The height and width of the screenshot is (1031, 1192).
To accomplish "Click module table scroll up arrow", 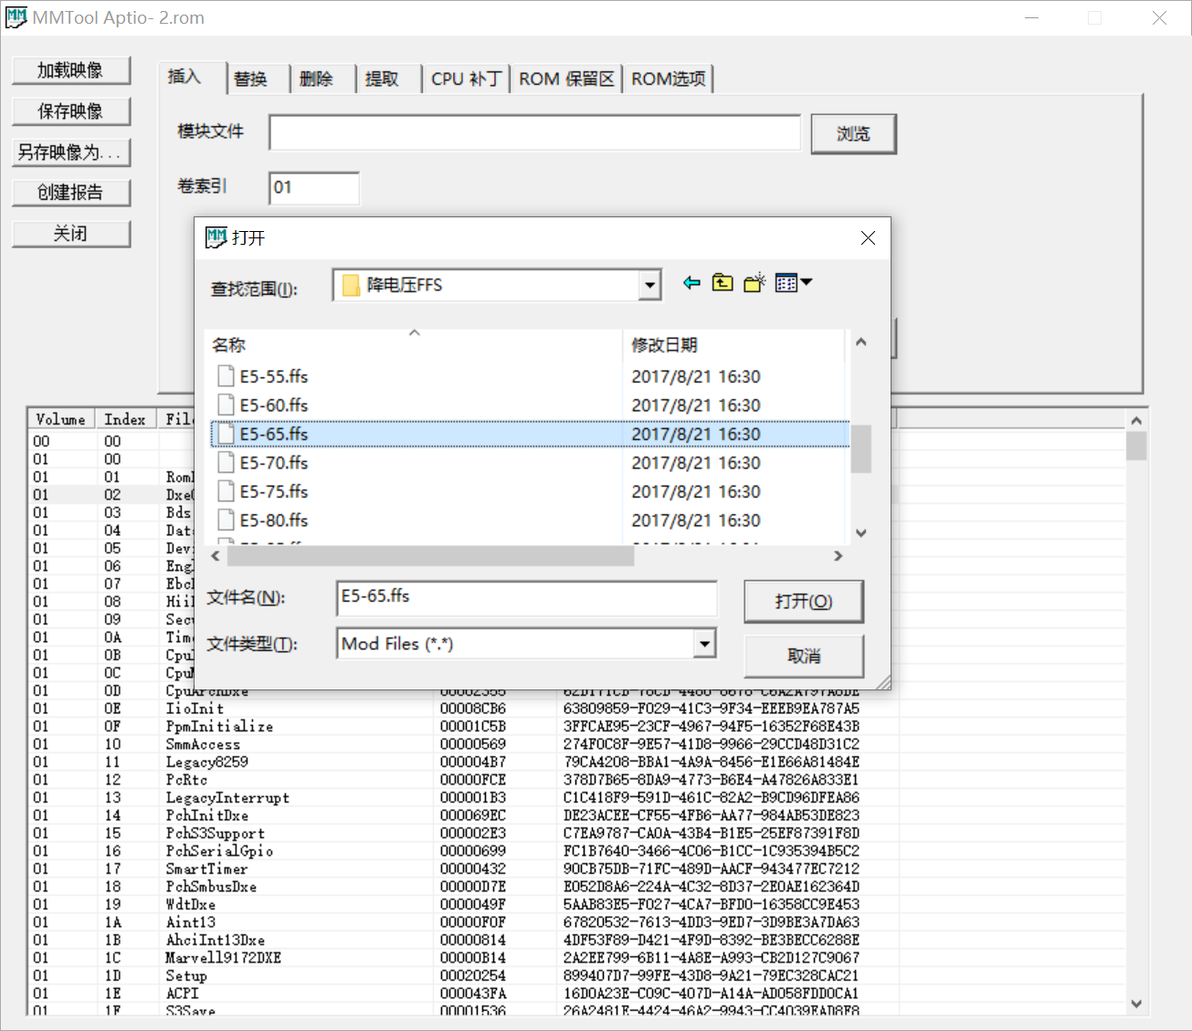I will coord(1136,420).
